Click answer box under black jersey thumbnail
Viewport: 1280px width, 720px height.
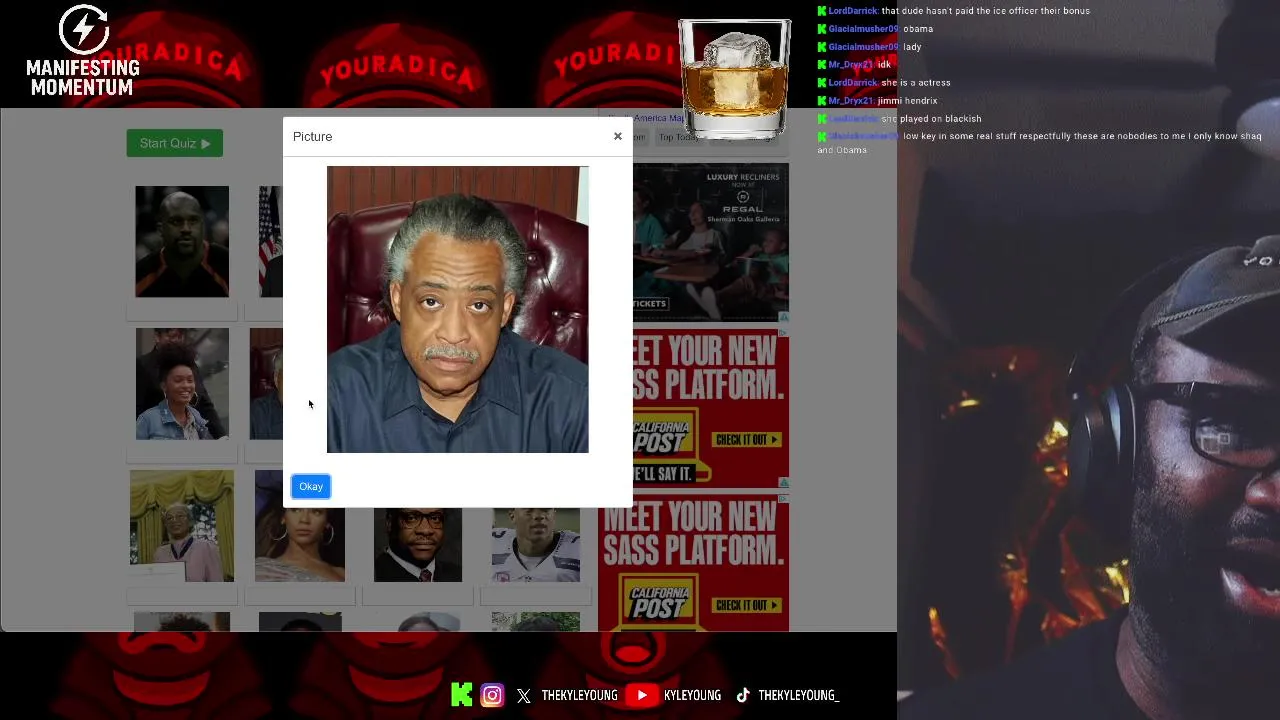[x=182, y=310]
